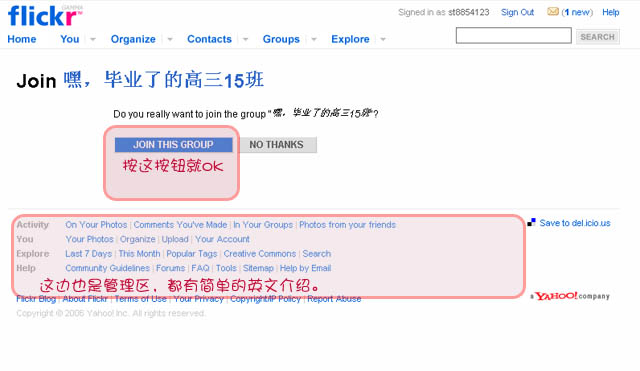Viewport: 640px width, 371px height.
Task: Click the NO THANKS button
Action: click(277, 145)
